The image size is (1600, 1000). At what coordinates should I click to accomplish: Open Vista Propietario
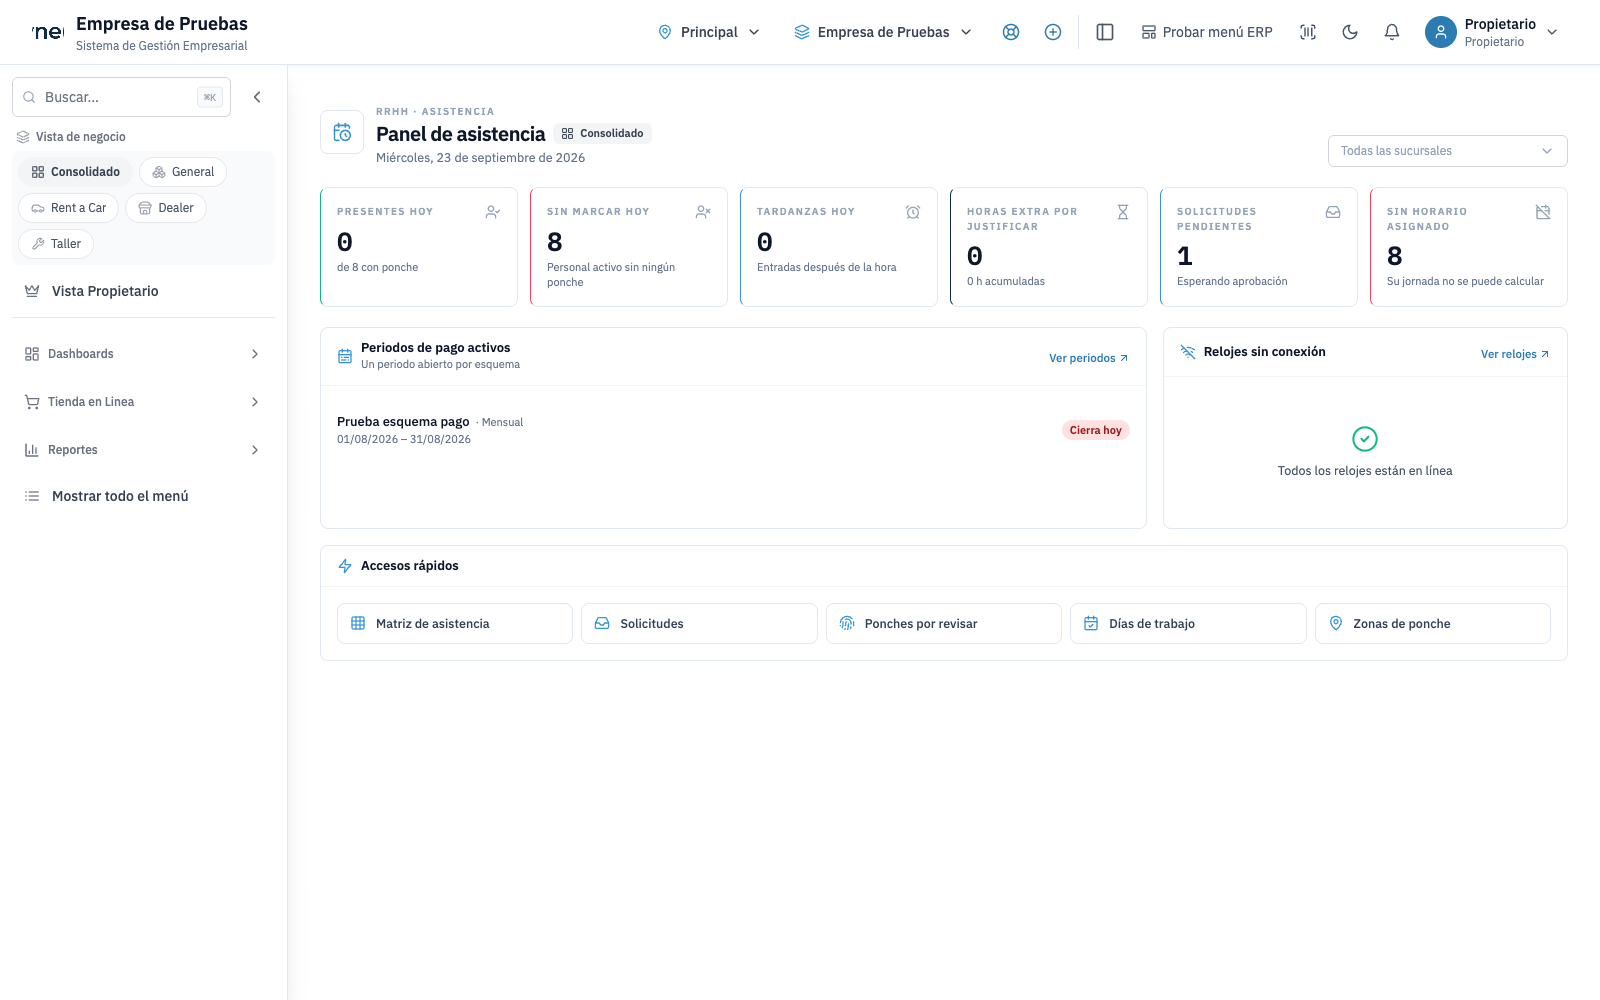[x=143, y=291]
